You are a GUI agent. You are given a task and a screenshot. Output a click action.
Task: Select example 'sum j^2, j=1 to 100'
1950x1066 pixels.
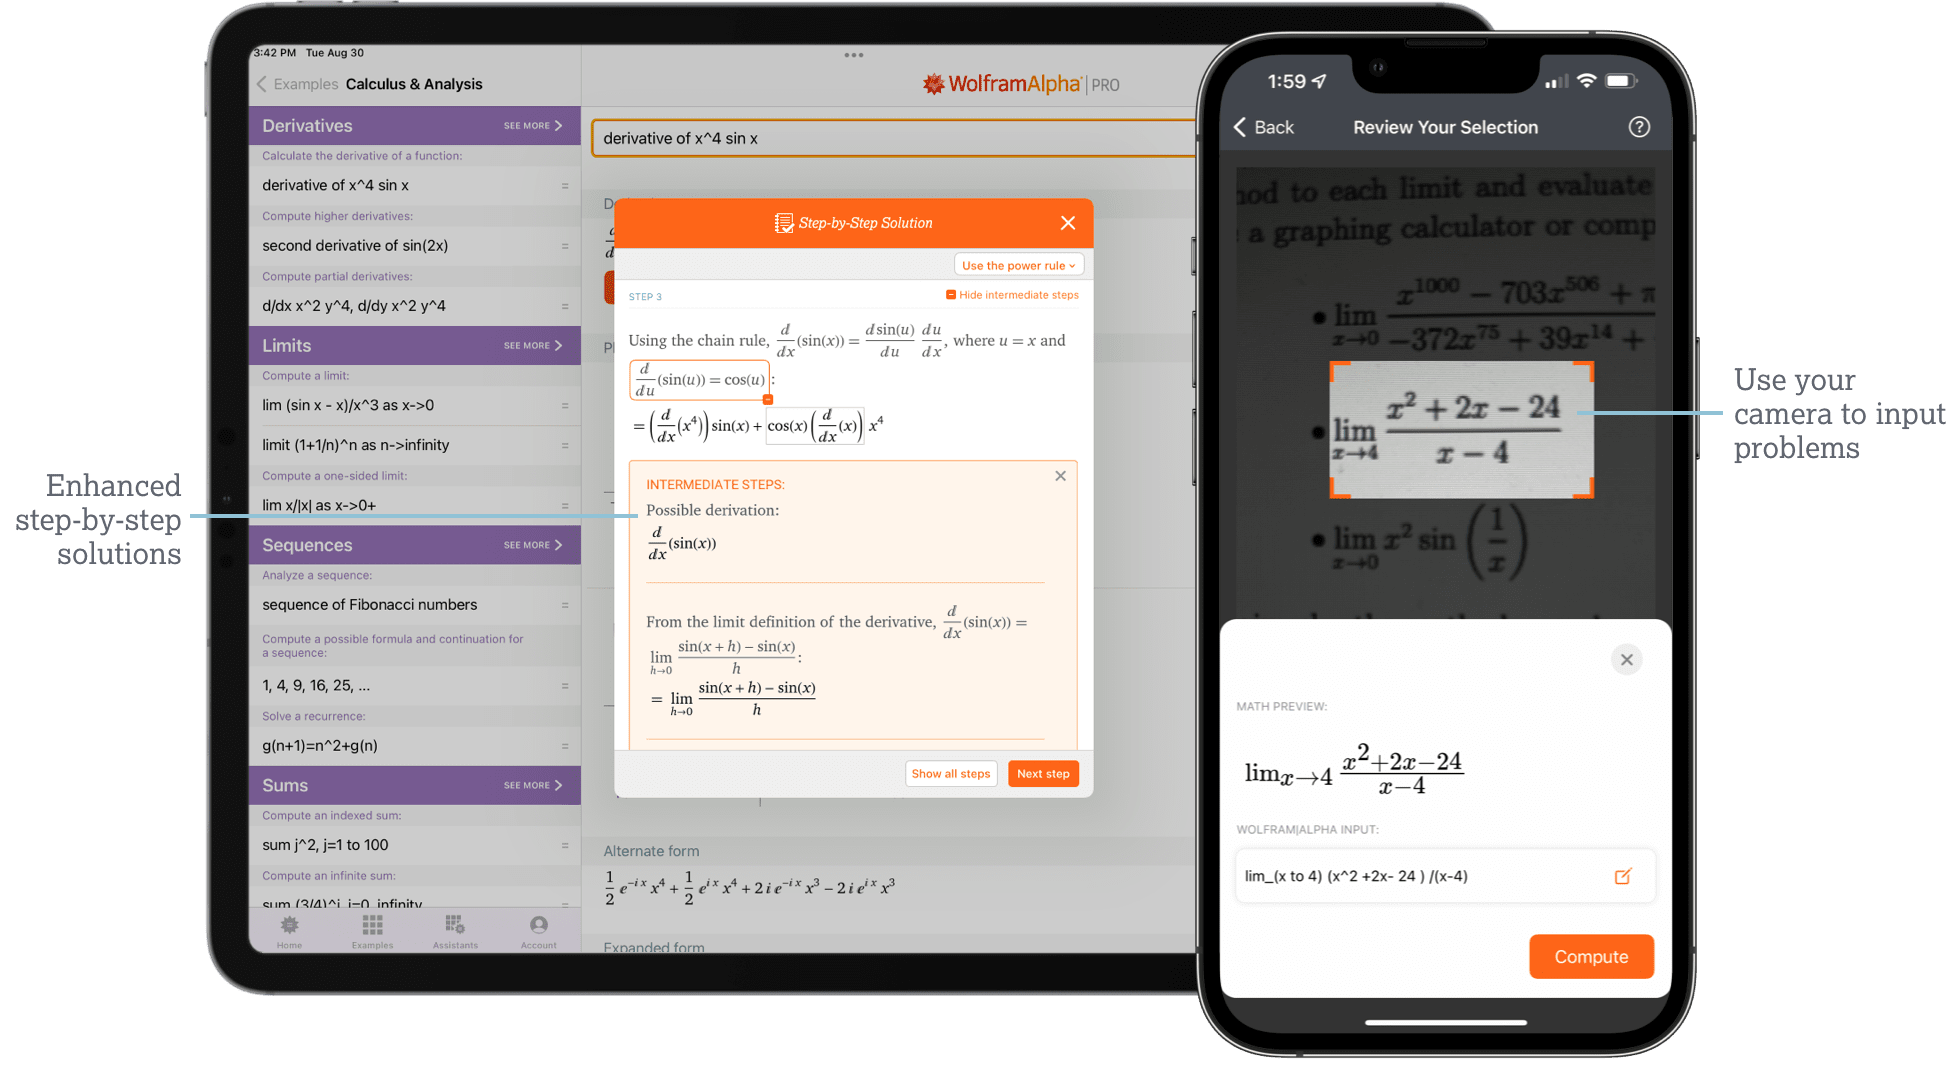(x=414, y=846)
